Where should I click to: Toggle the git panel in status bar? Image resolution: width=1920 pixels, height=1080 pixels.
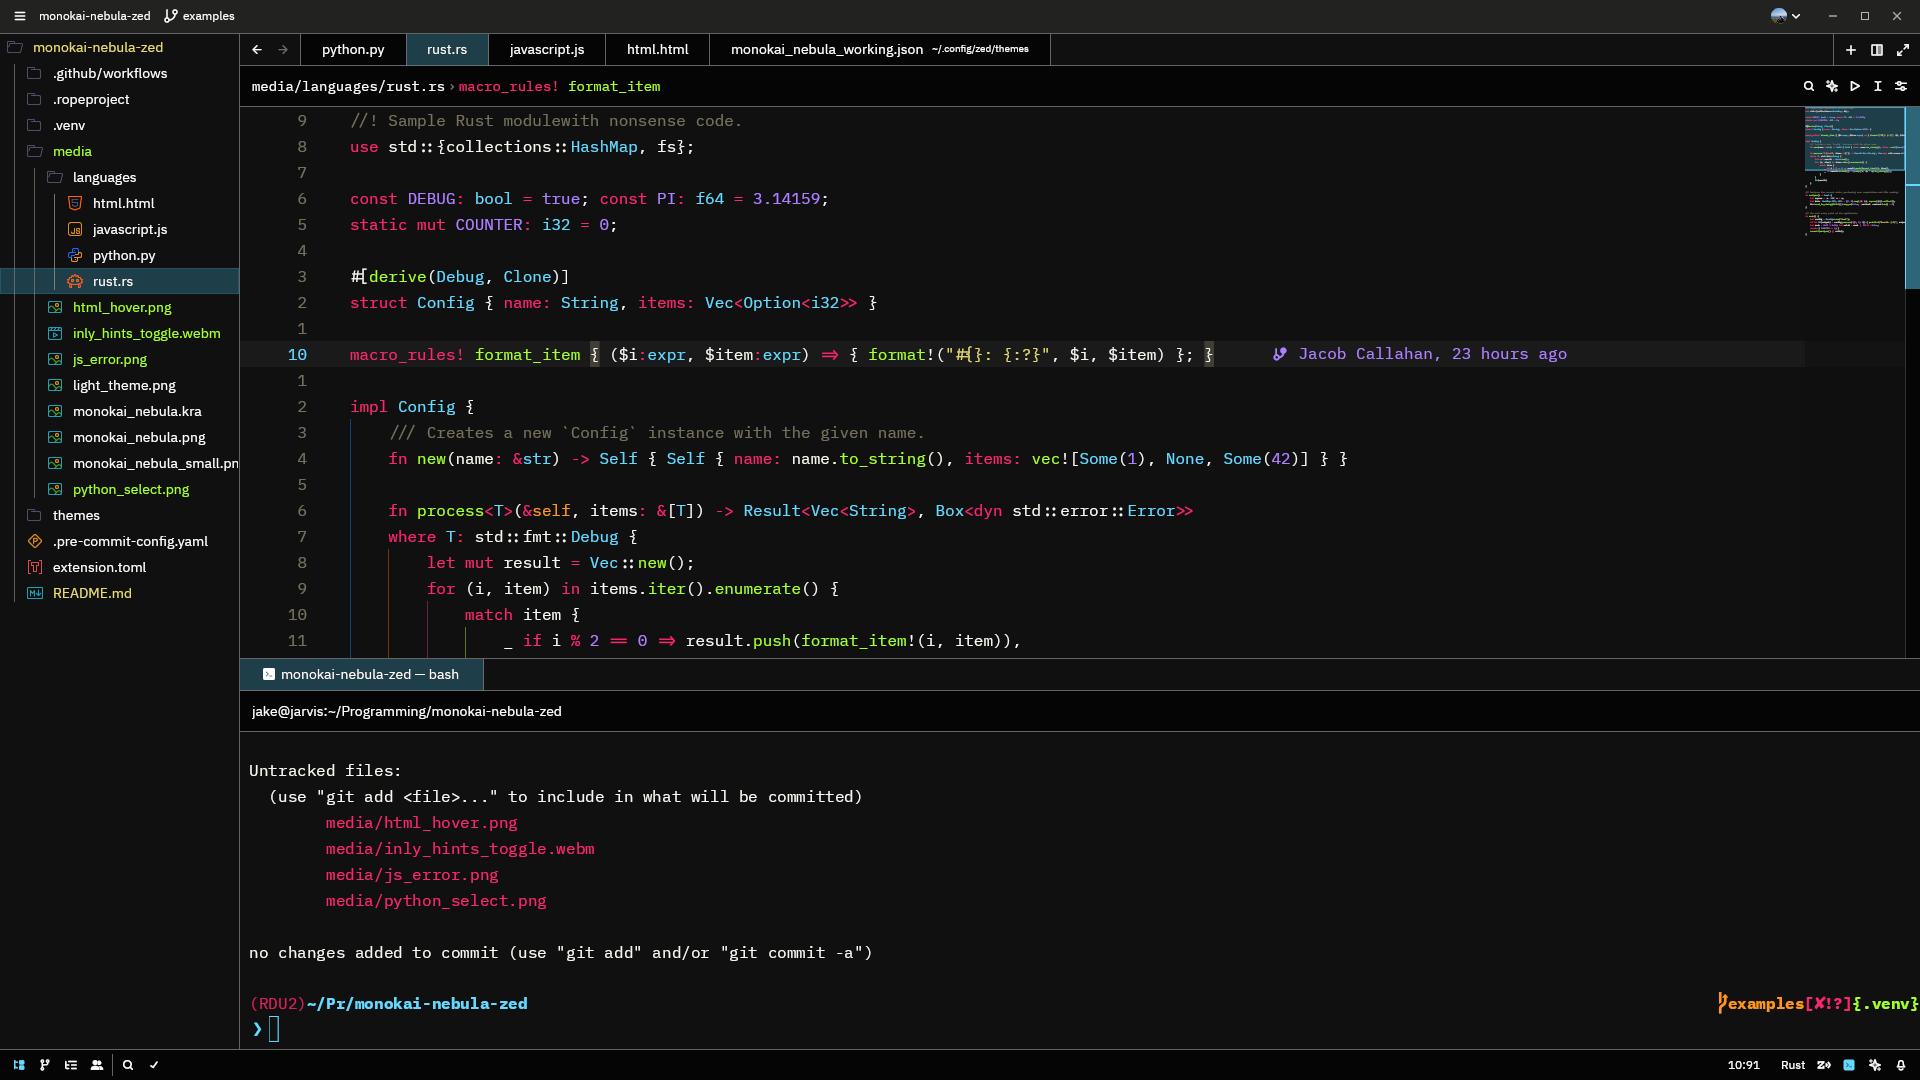coord(44,1065)
